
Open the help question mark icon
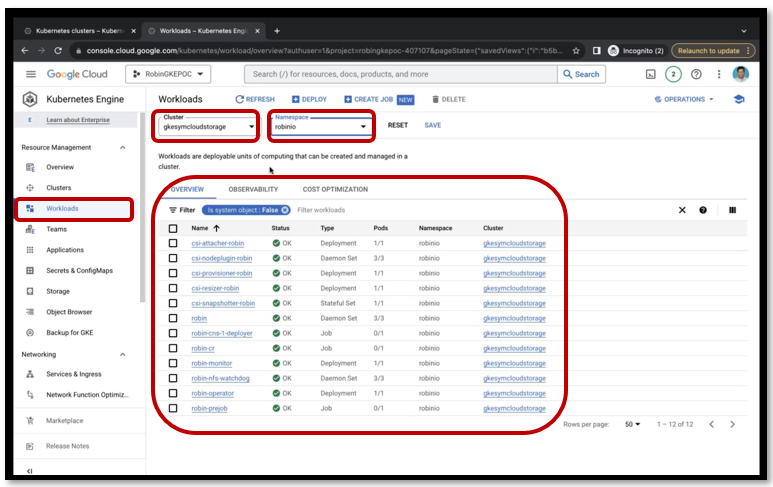click(x=696, y=74)
